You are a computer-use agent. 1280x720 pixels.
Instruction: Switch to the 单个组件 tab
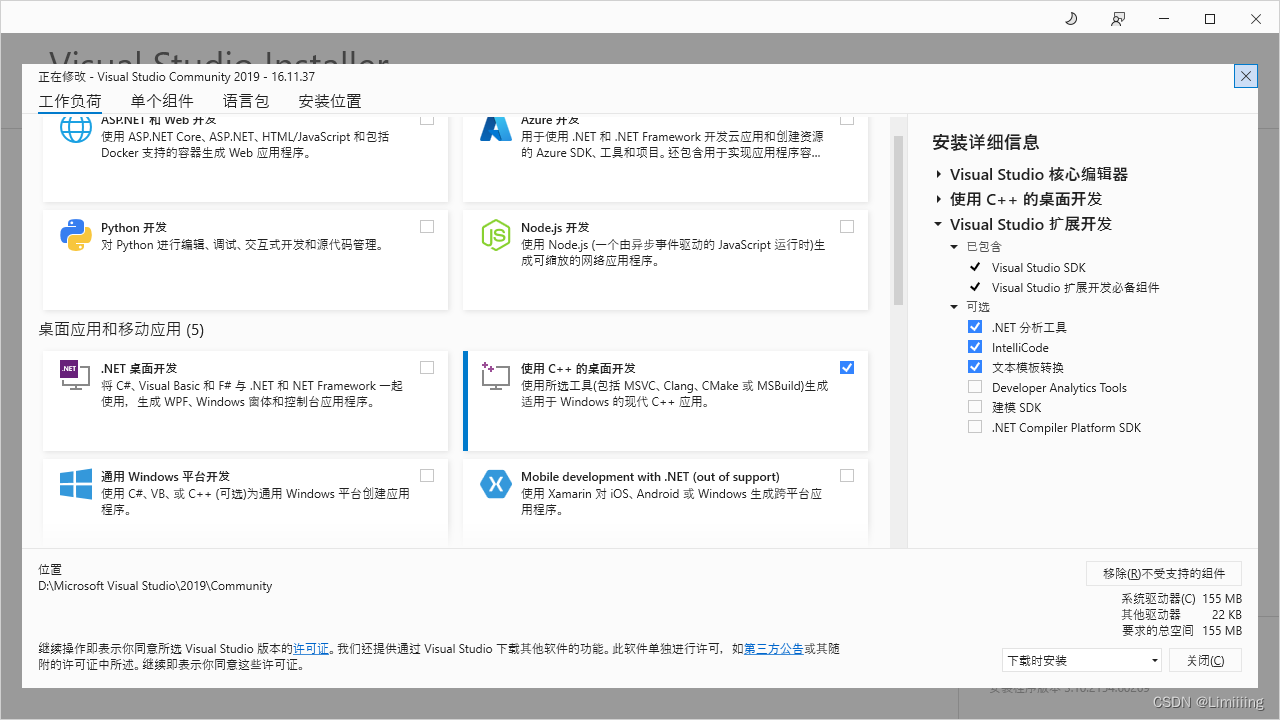[x=164, y=101]
